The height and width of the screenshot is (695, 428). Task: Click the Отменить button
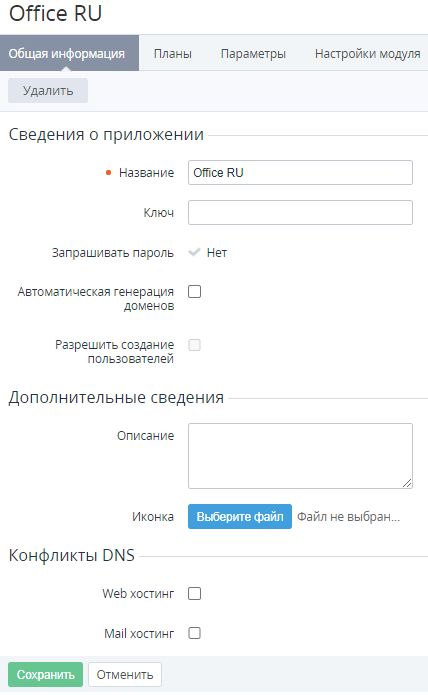125,675
